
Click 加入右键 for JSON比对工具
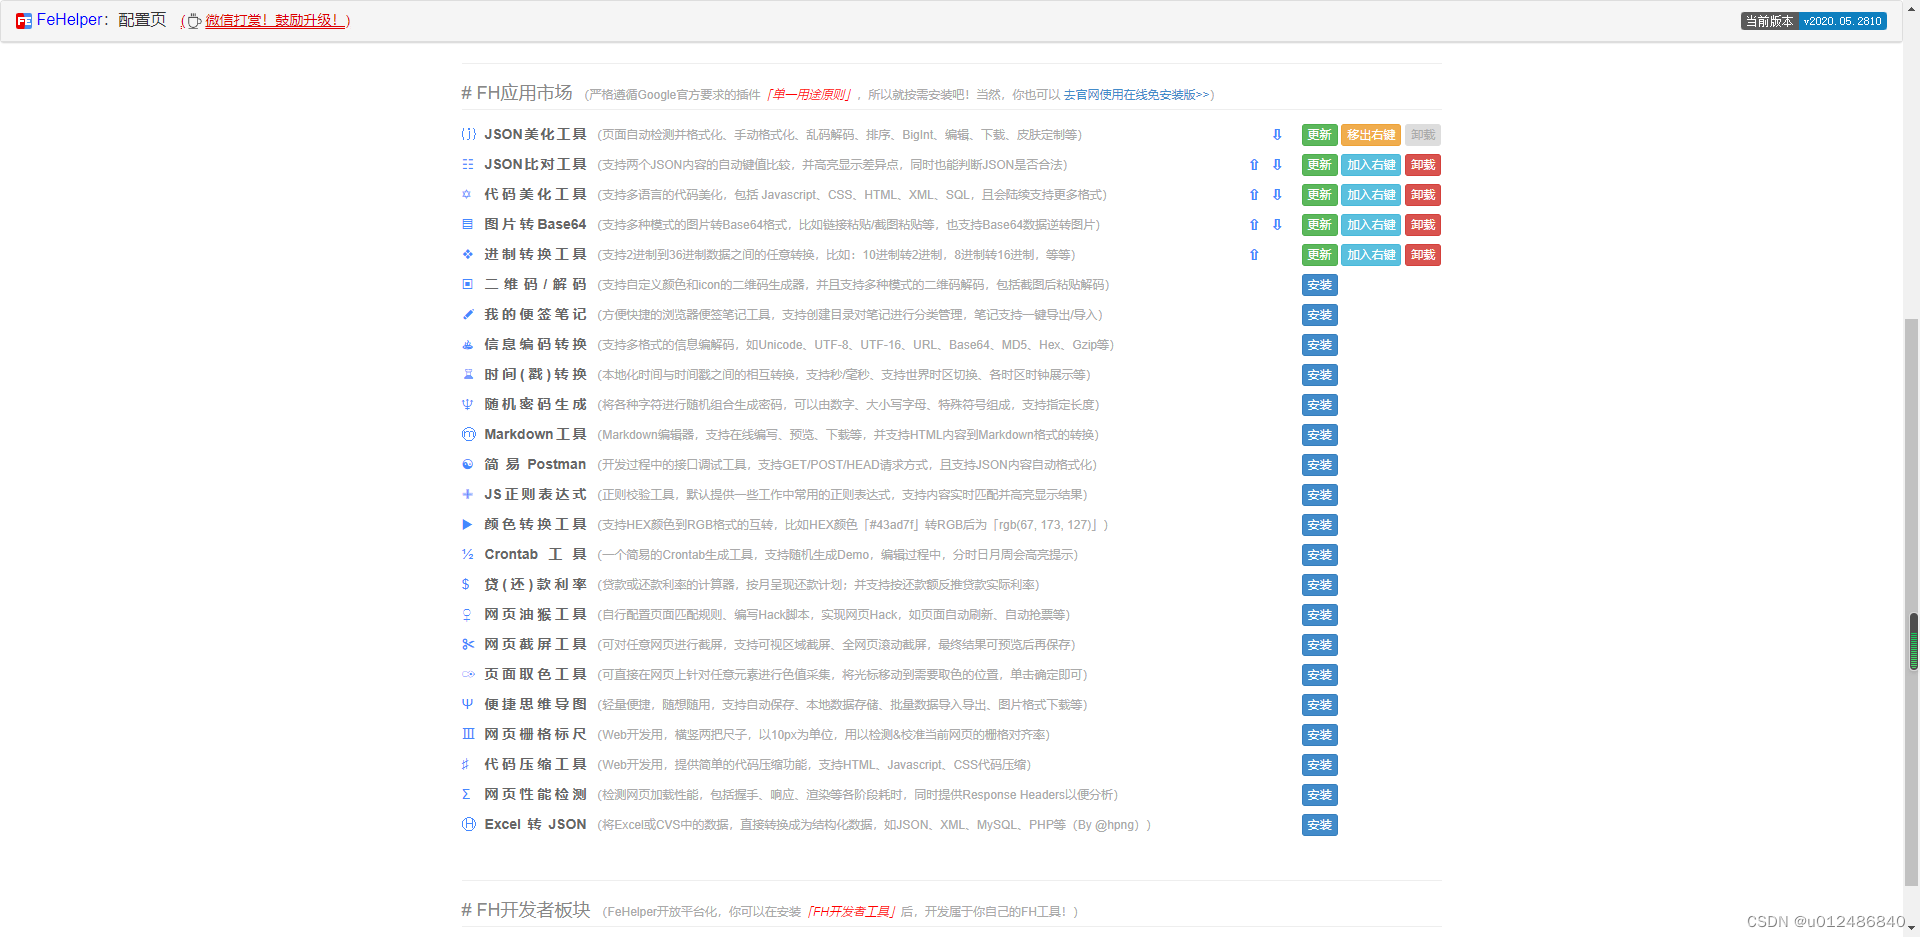tap(1371, 165)
